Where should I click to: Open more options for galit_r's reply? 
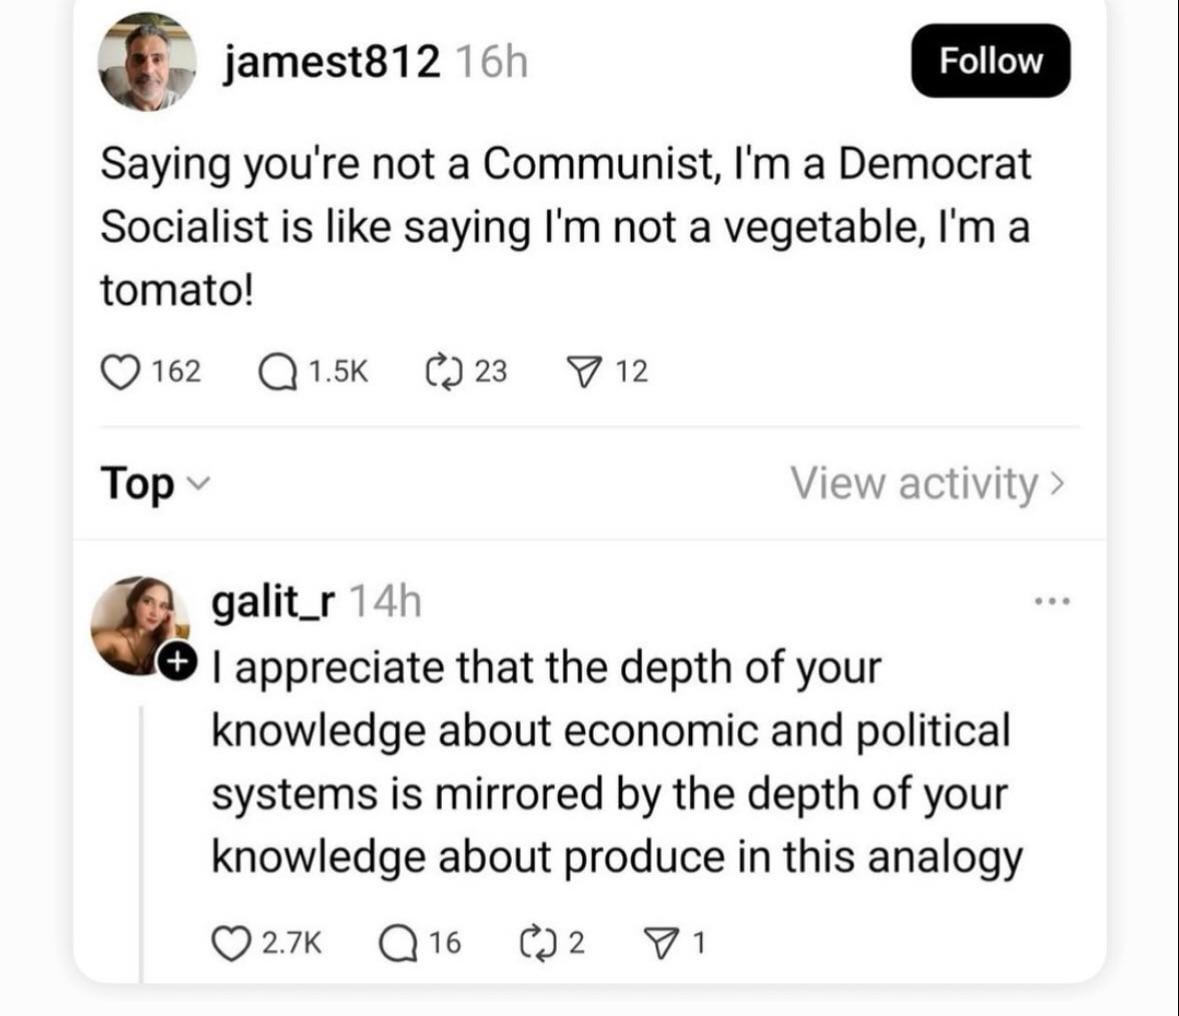(1052, 602)
